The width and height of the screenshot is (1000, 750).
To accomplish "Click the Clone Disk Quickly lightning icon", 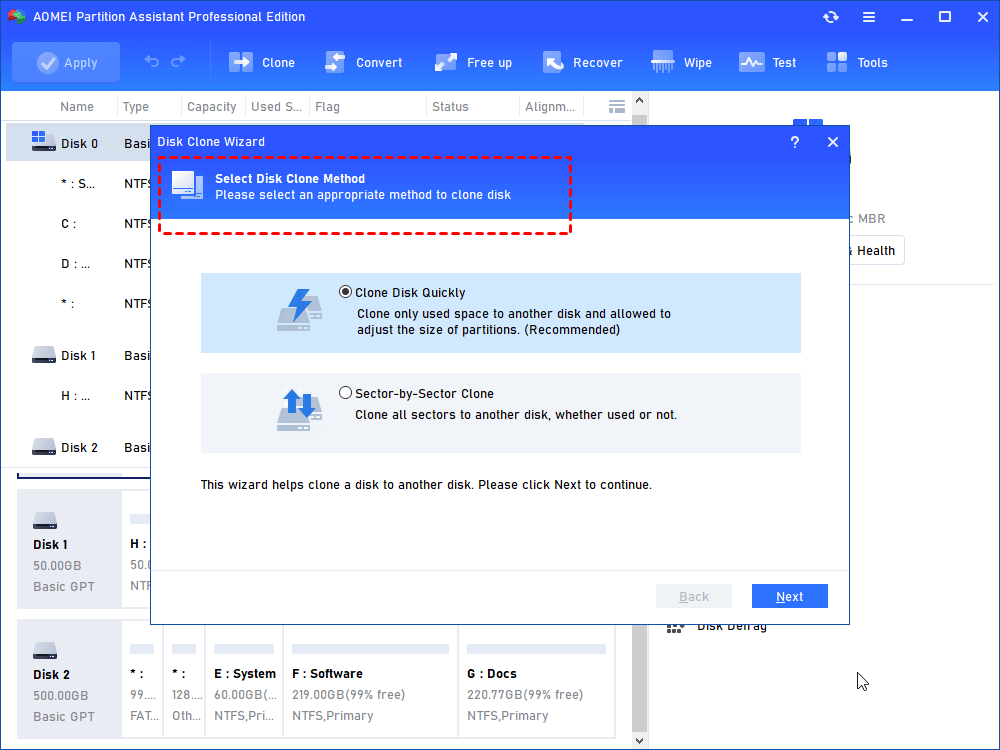I will 300,310.
